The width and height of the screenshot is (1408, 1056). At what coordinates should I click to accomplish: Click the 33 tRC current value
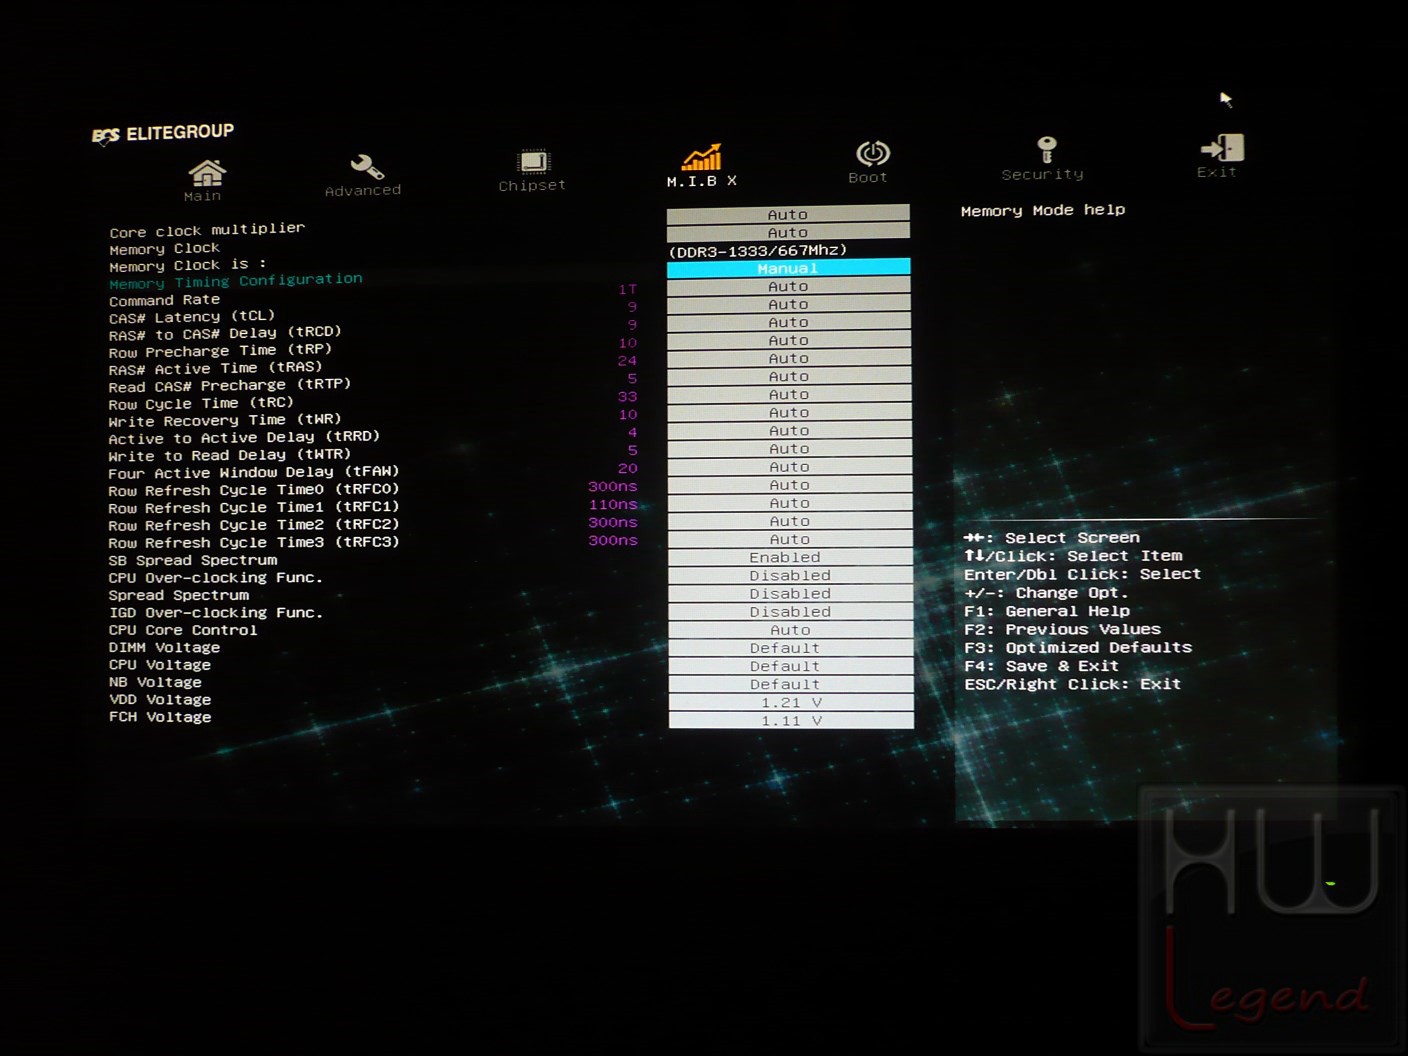(627, 396)
